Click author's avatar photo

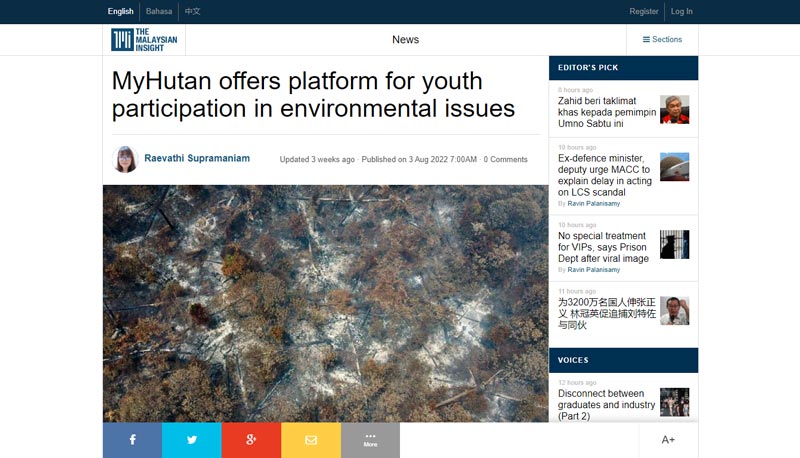point(125,159)
